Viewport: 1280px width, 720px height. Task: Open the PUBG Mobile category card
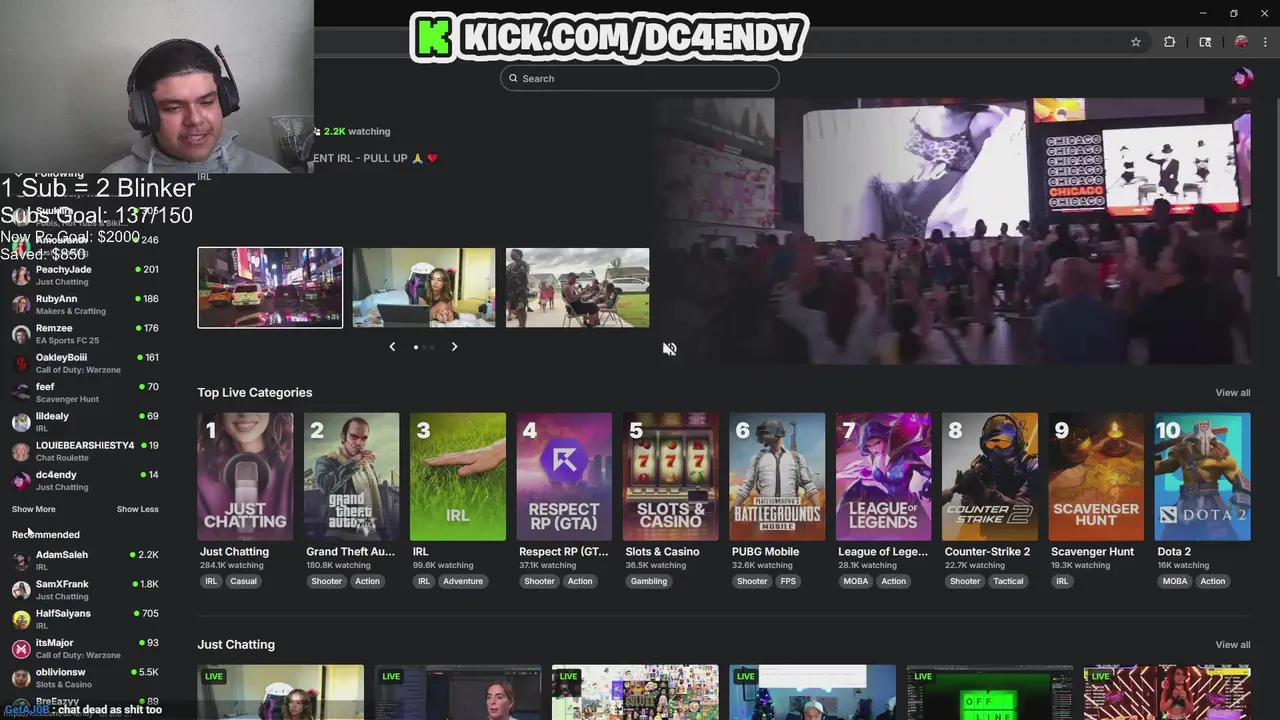pyautogui.click(x=777, y=476)
